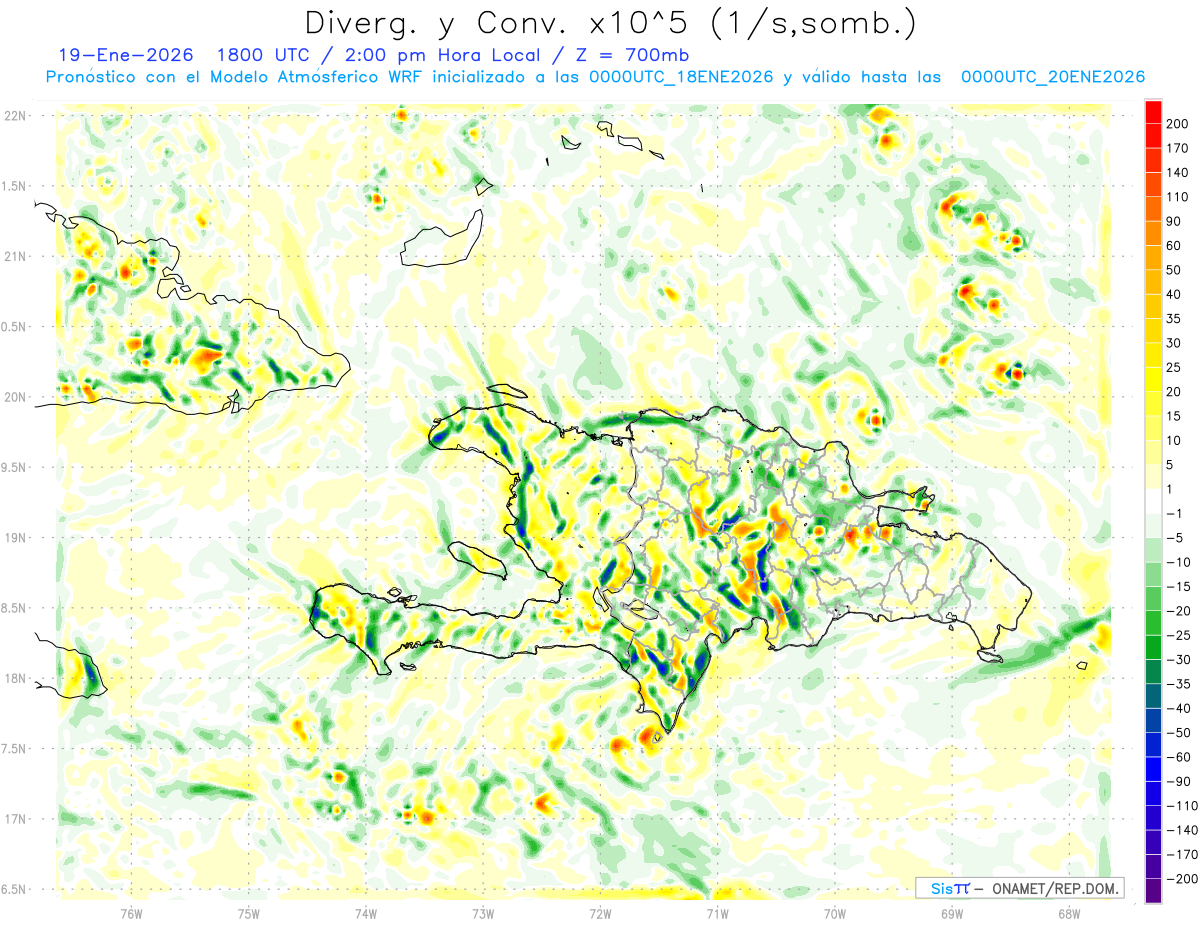Click the '35' value on the color scale
This screenshot has width=1200, height=927.
click(1175, 319)
